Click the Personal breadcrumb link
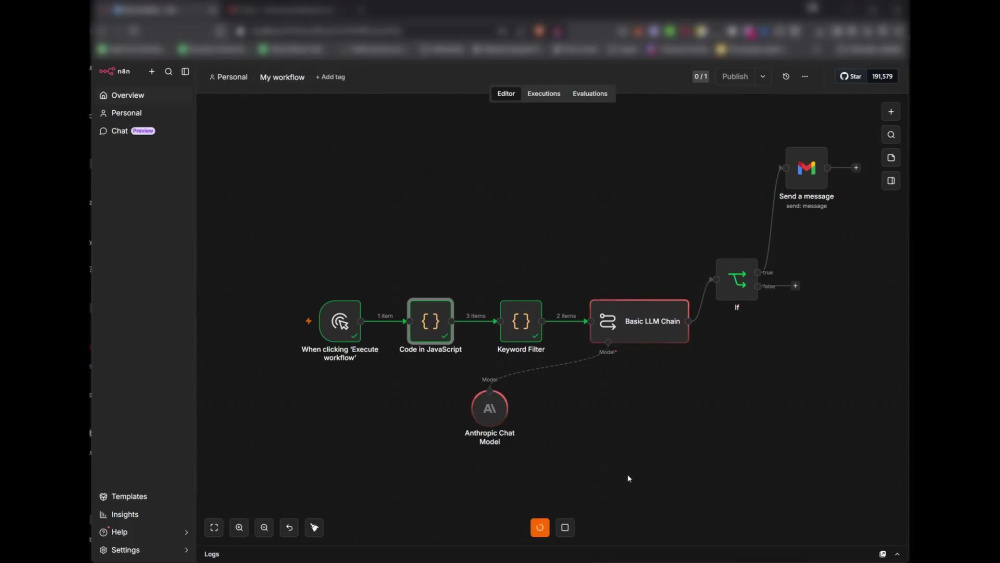 (x=228, y=77)
